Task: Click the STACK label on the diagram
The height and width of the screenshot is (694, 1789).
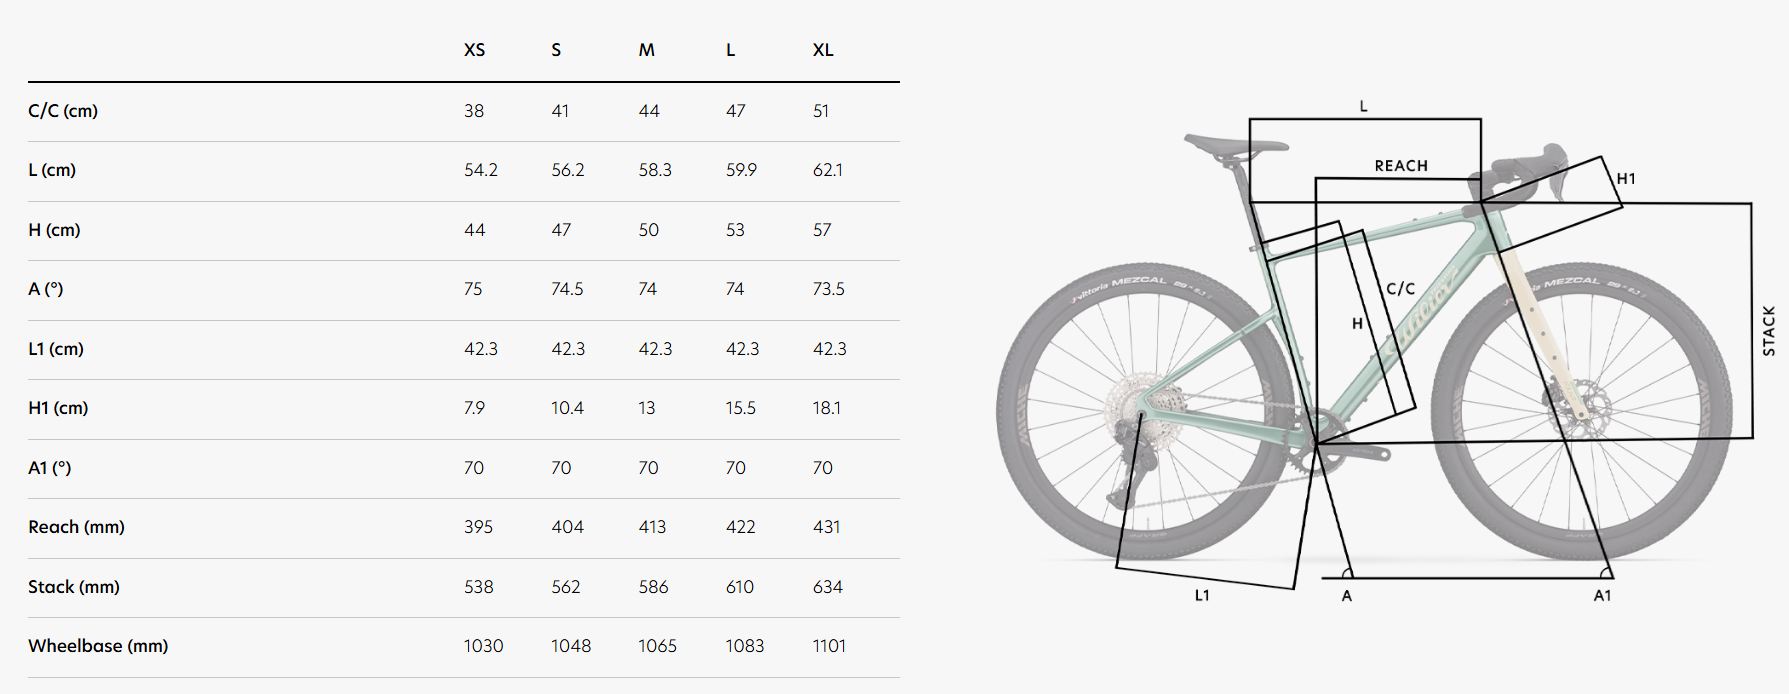Action: click(x=1768, y=331)
